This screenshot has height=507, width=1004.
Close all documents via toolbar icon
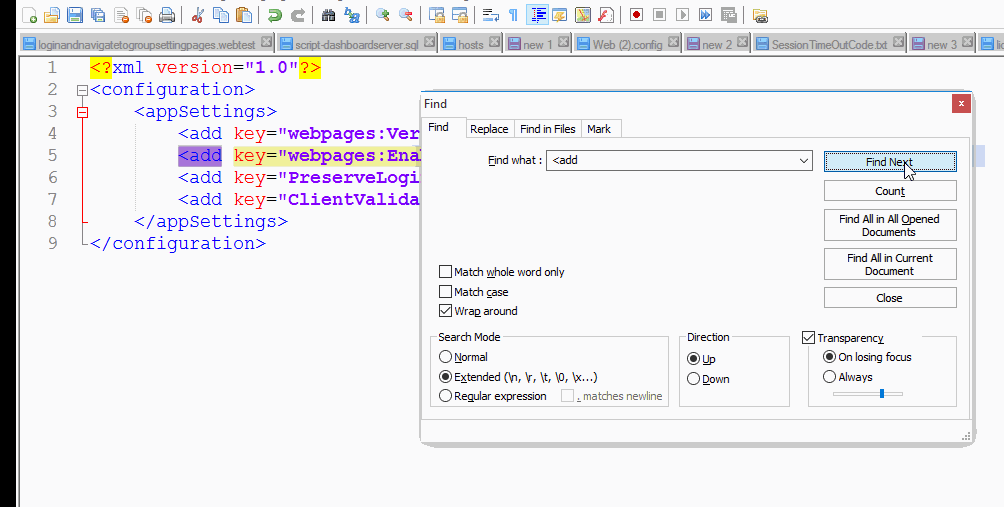[x=144, y=15]
